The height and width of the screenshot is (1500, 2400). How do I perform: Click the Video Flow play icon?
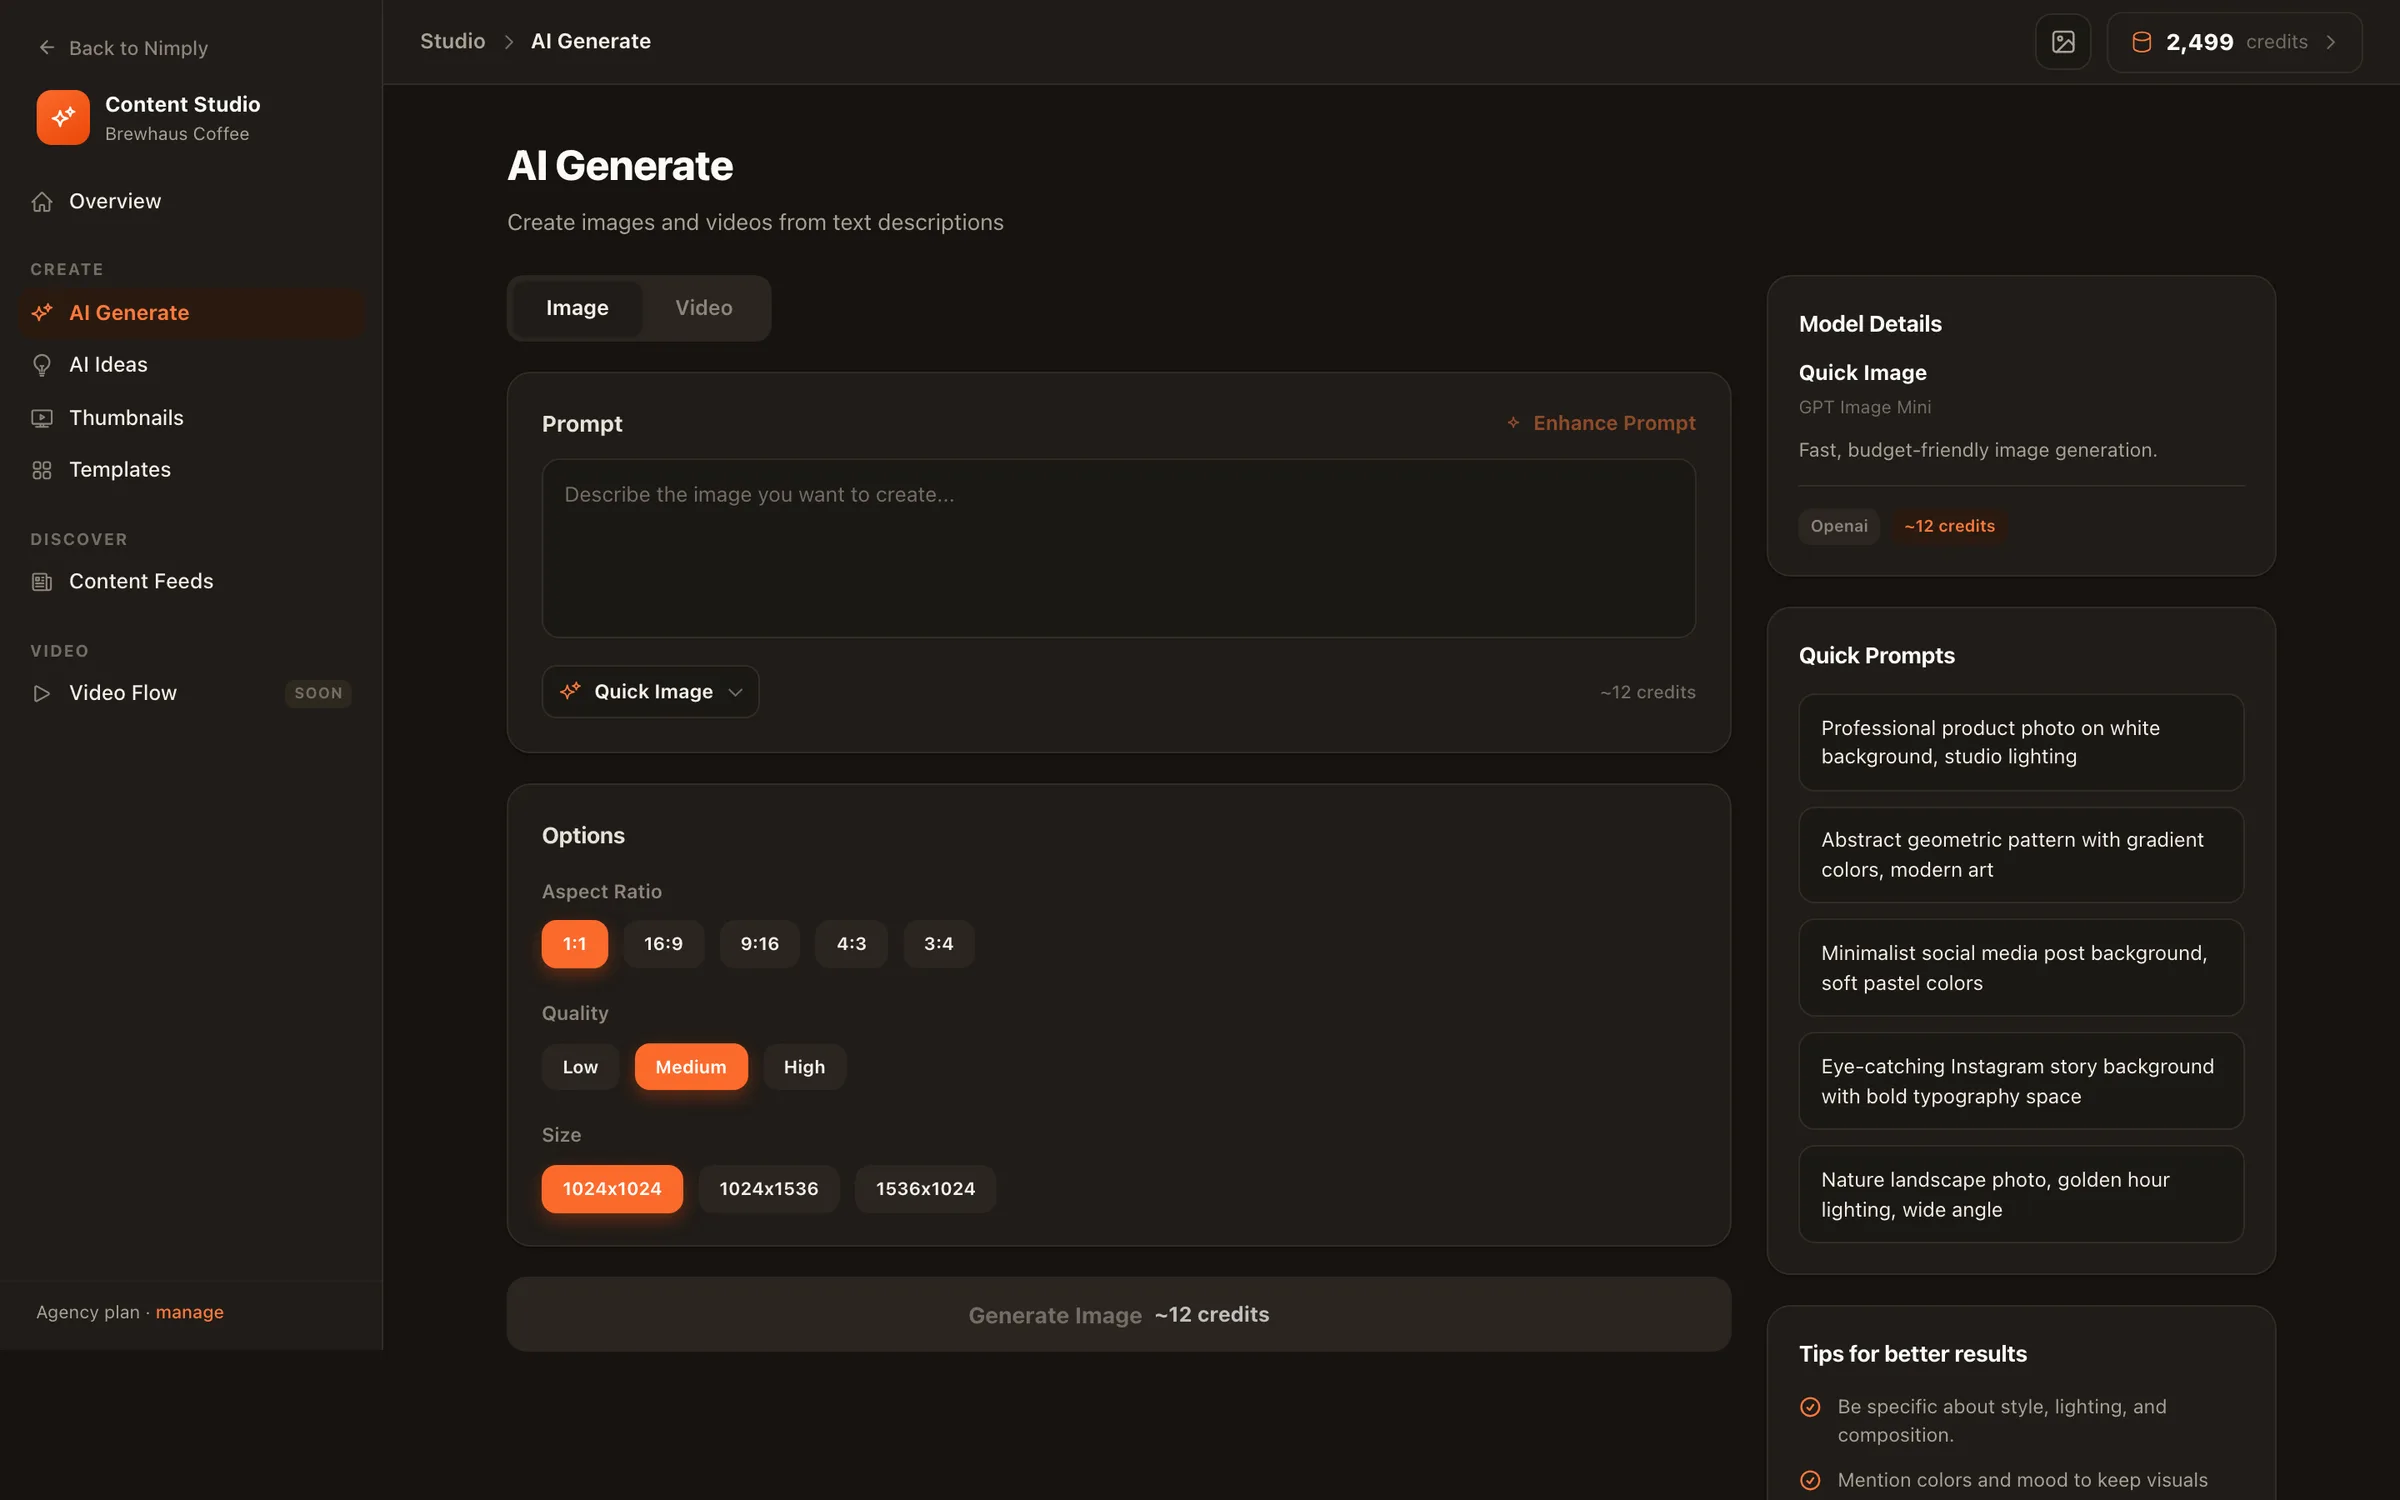point(42,693)
